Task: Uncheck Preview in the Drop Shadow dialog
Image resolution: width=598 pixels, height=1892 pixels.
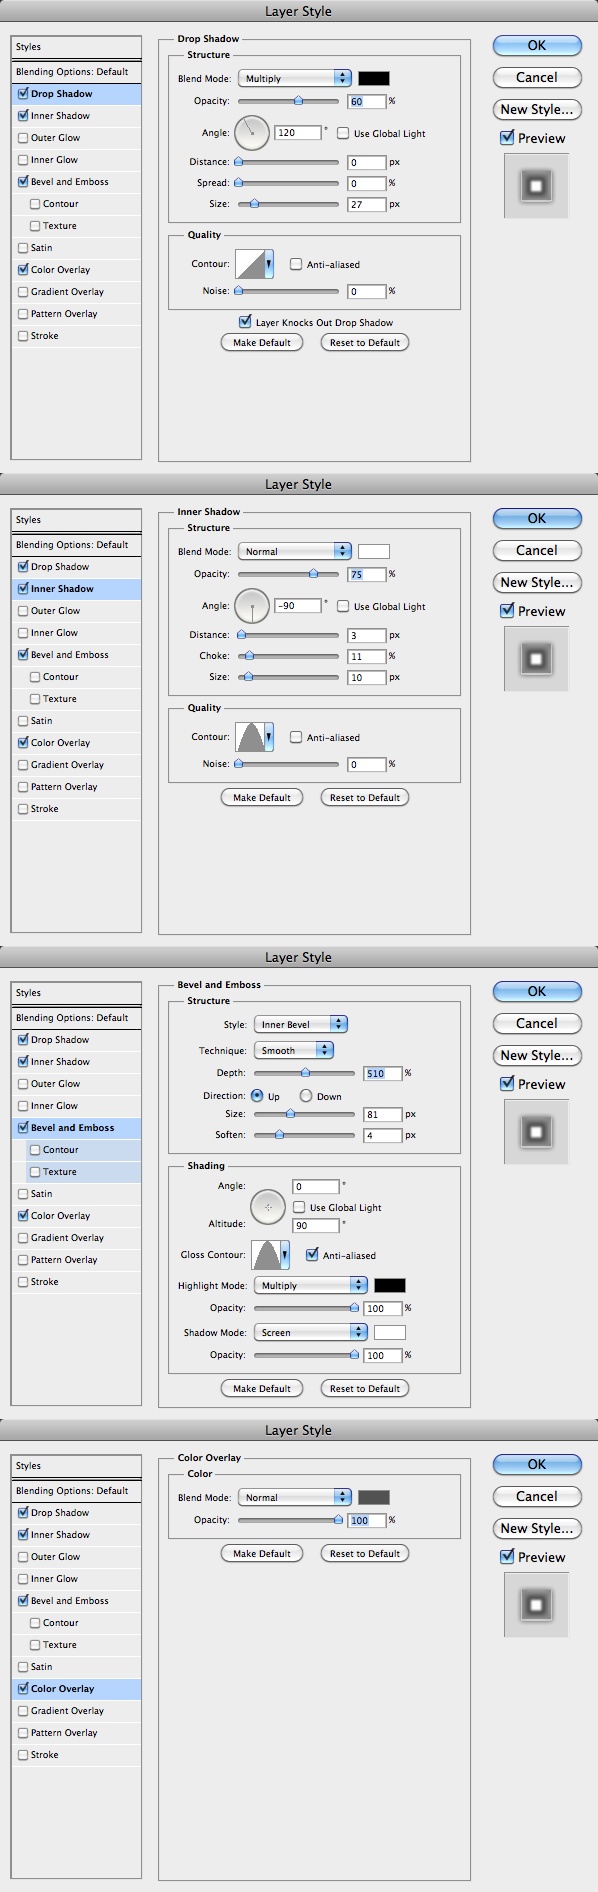Action: (507, 138)
